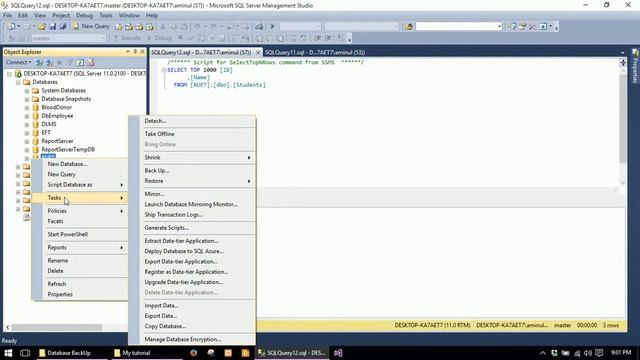The image size is (640, 360).
Task: Click the Object Explorer connect icon beside Connect
Action: click(39, 62)
